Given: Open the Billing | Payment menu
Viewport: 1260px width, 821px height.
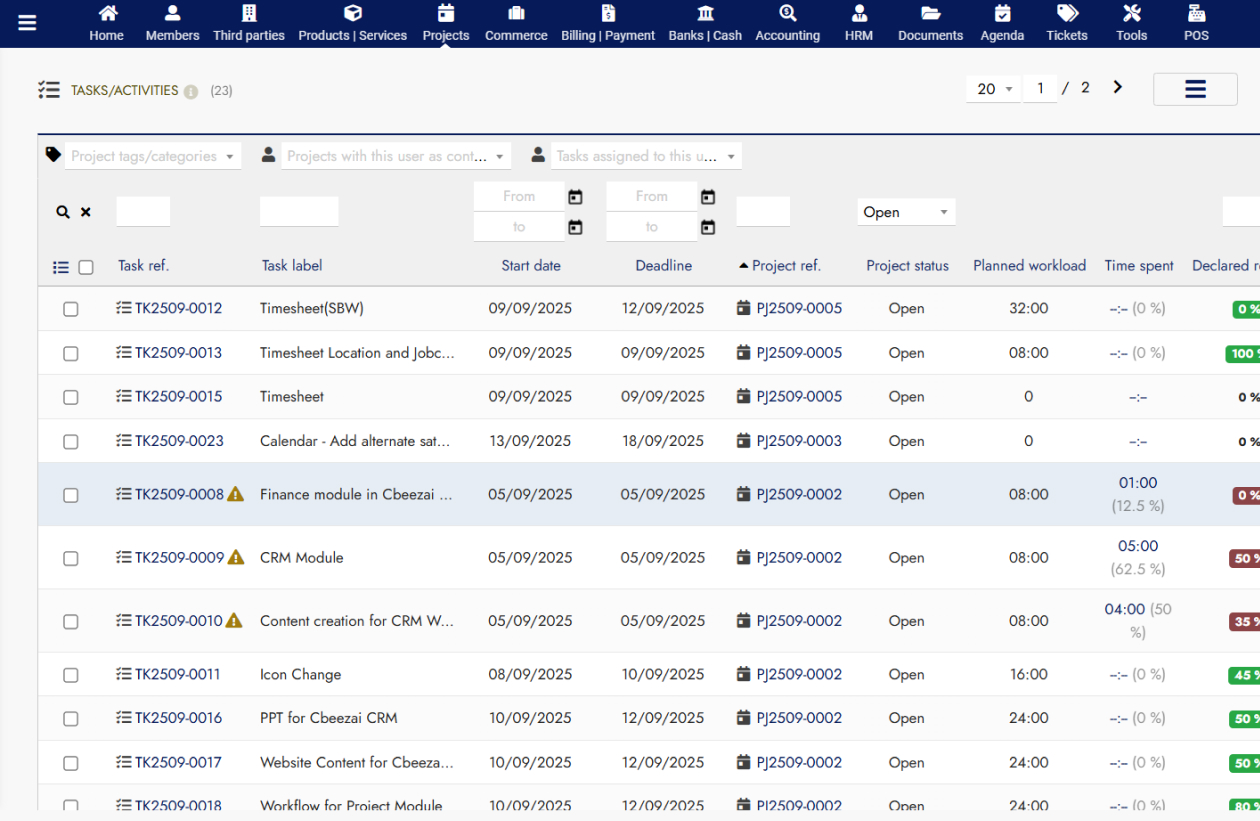Looking at the screenshot, I should pos(608,24).
